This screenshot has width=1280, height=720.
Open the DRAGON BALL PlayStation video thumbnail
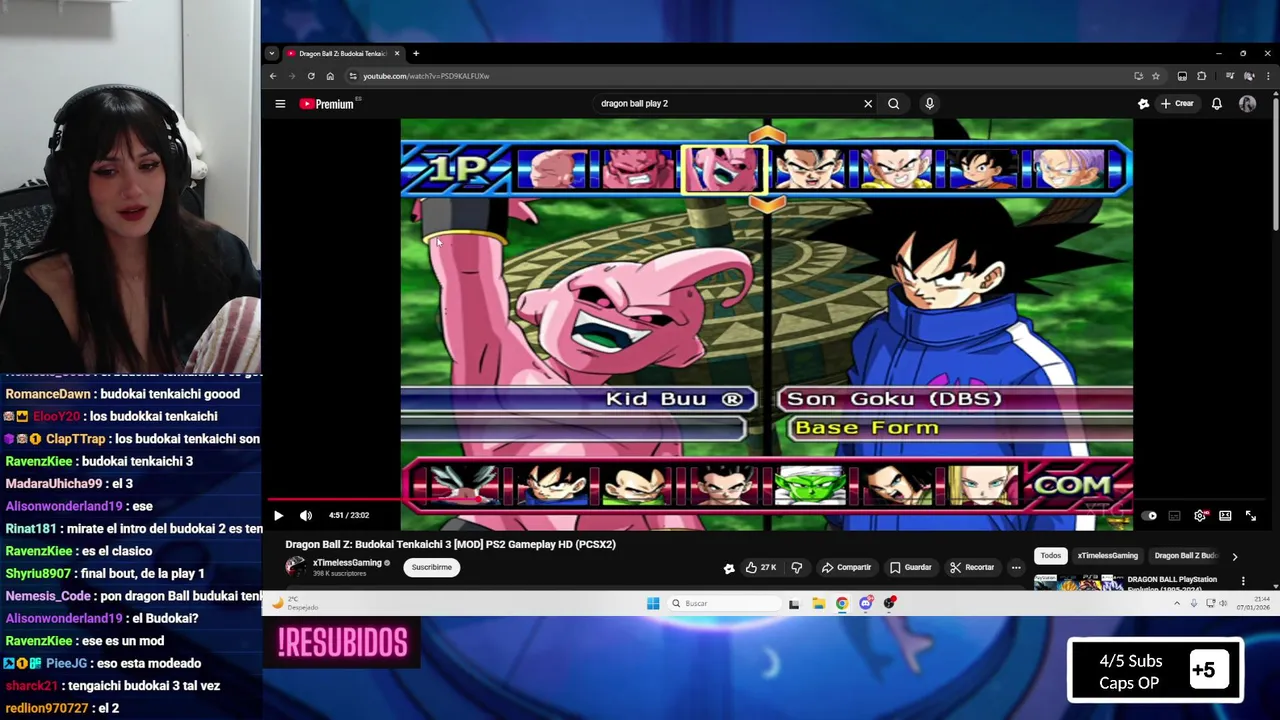point(1078,582)
